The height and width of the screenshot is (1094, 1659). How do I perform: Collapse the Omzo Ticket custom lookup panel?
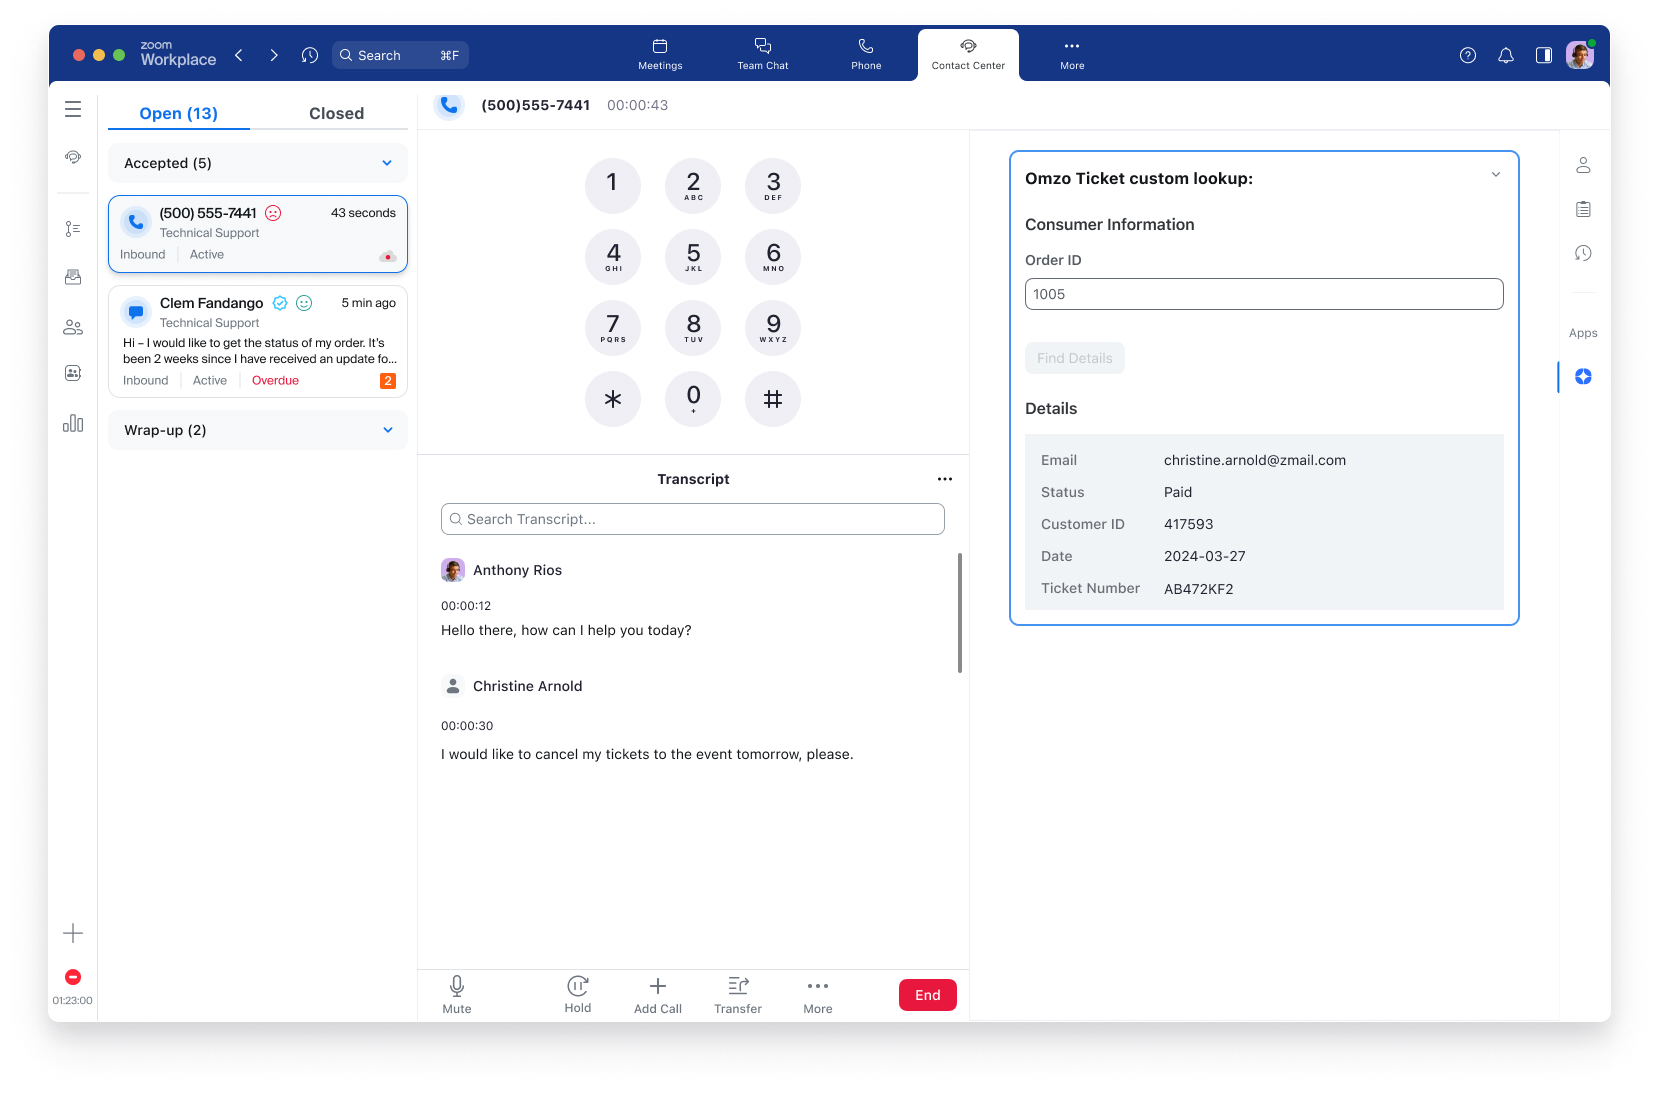point(1495,175)
